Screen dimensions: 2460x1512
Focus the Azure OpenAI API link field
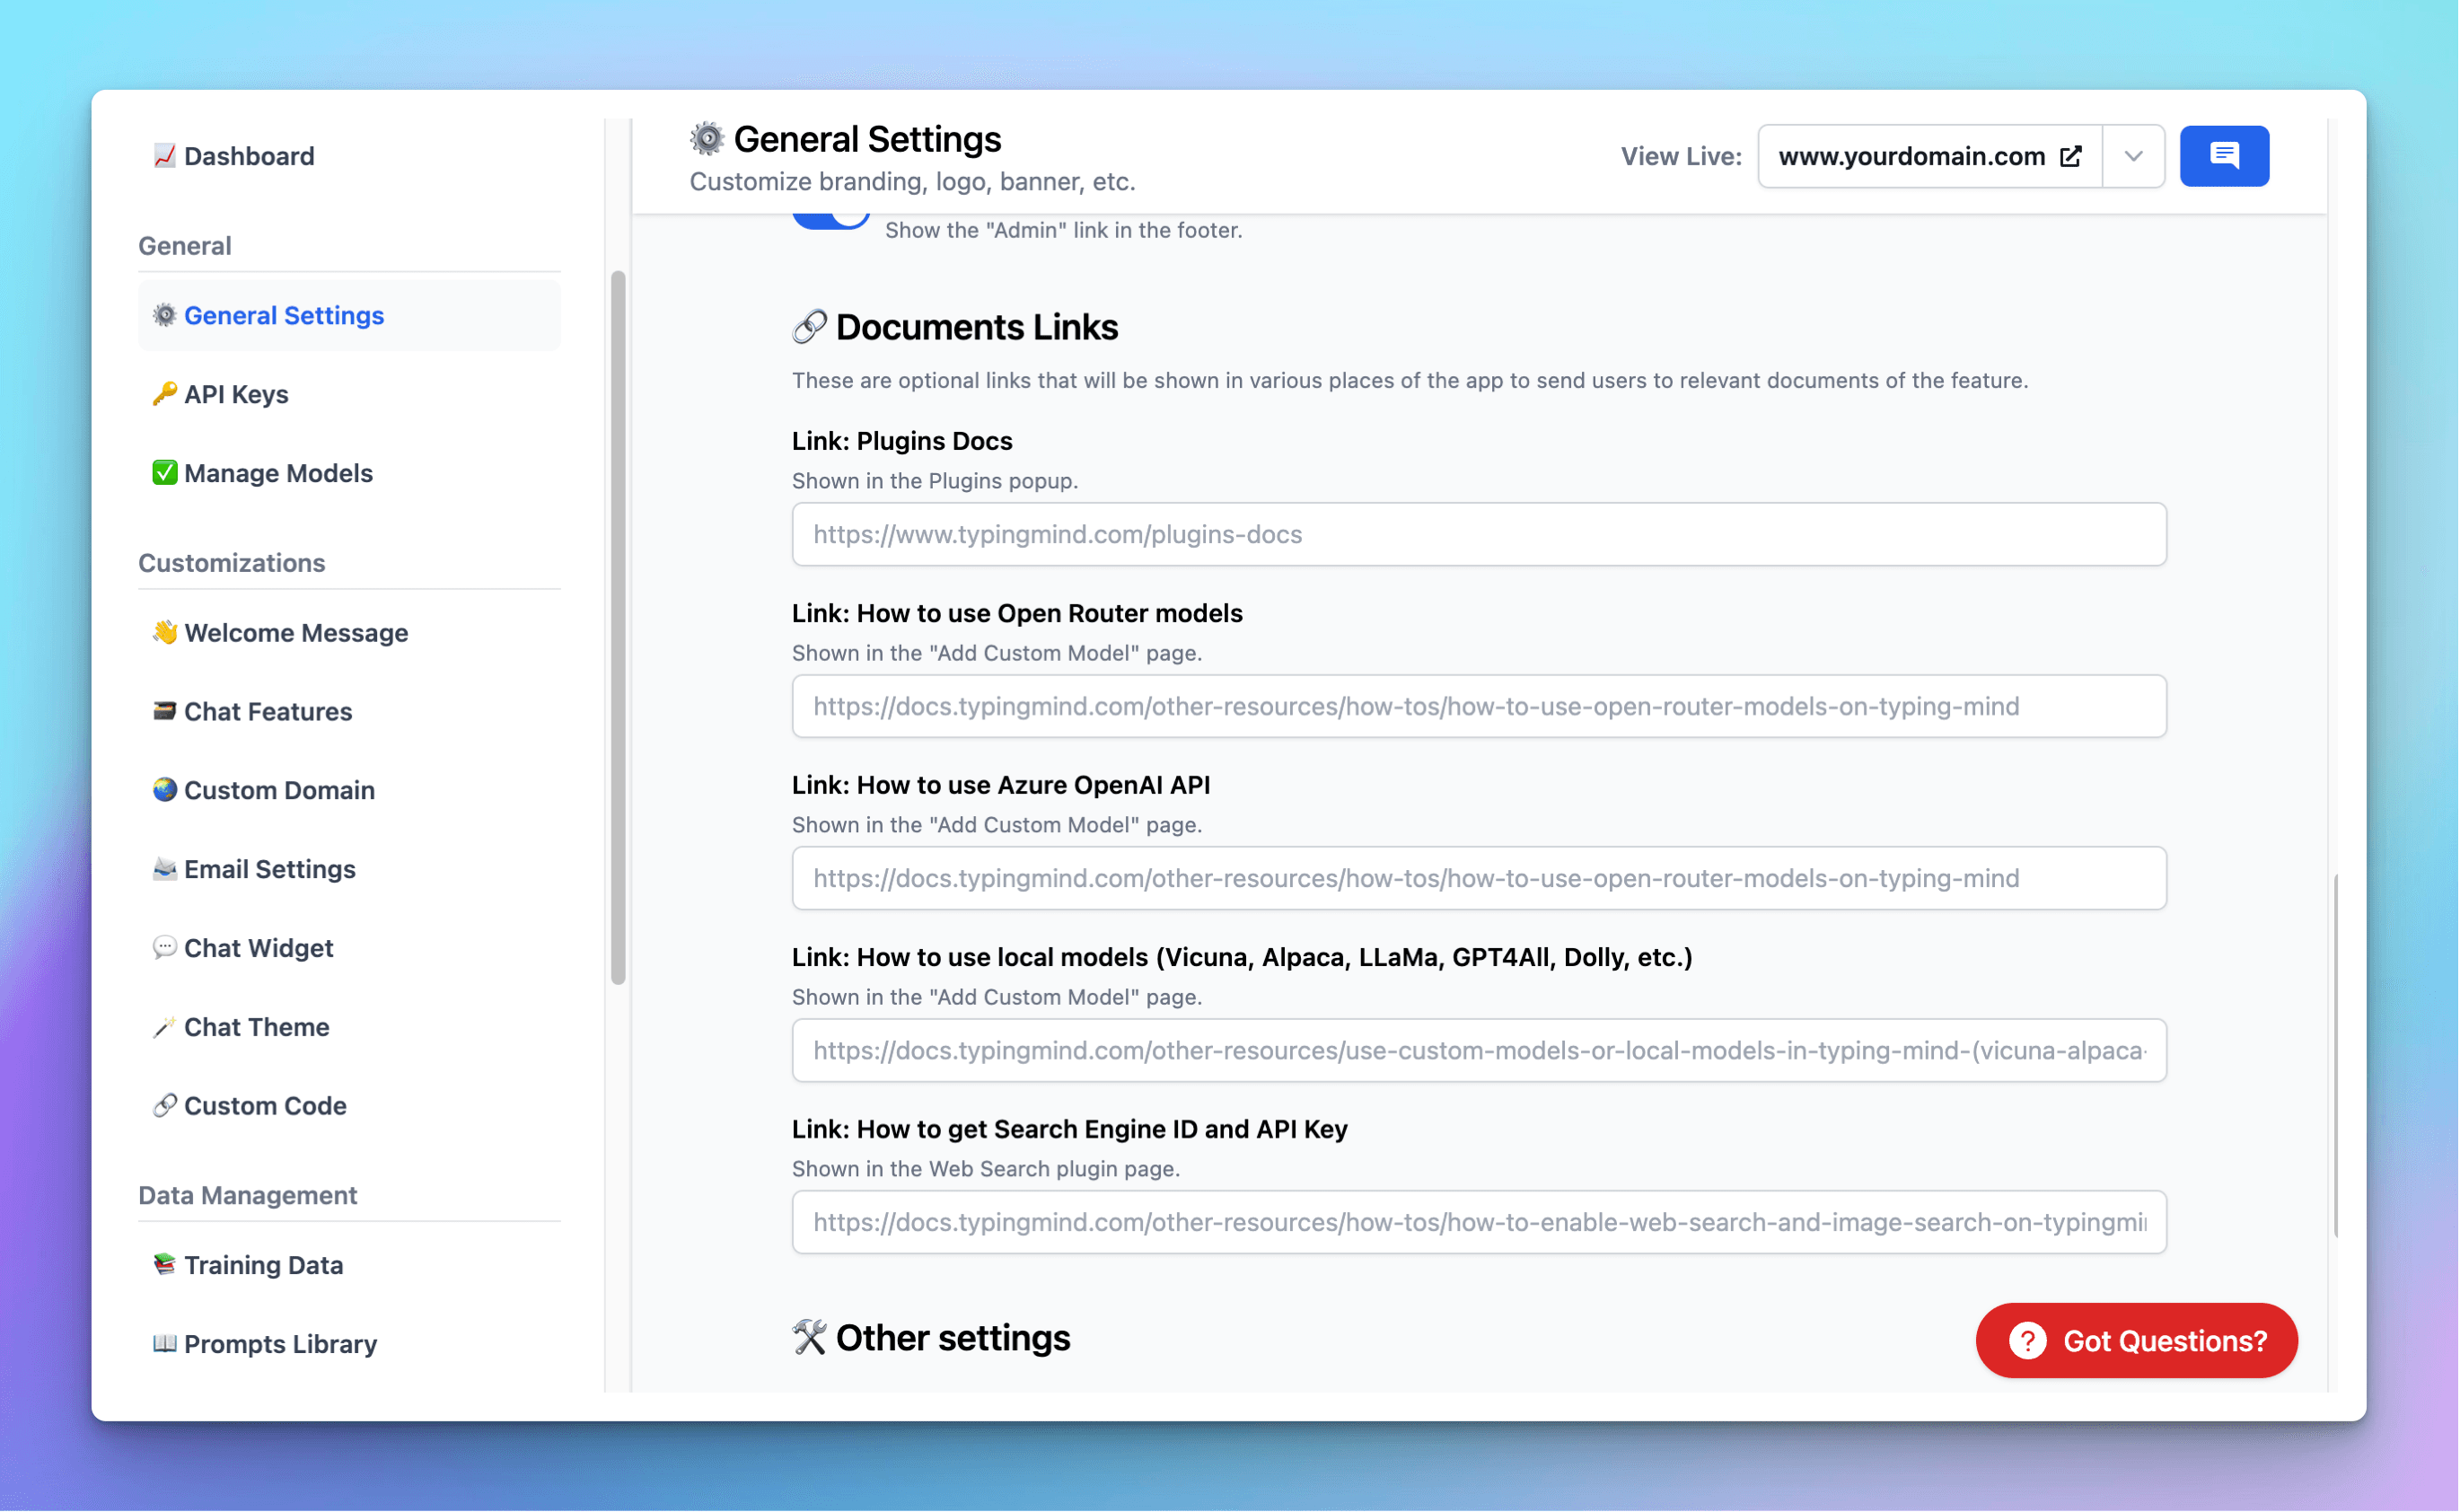pyautogui.click(x=1478, y=878)
